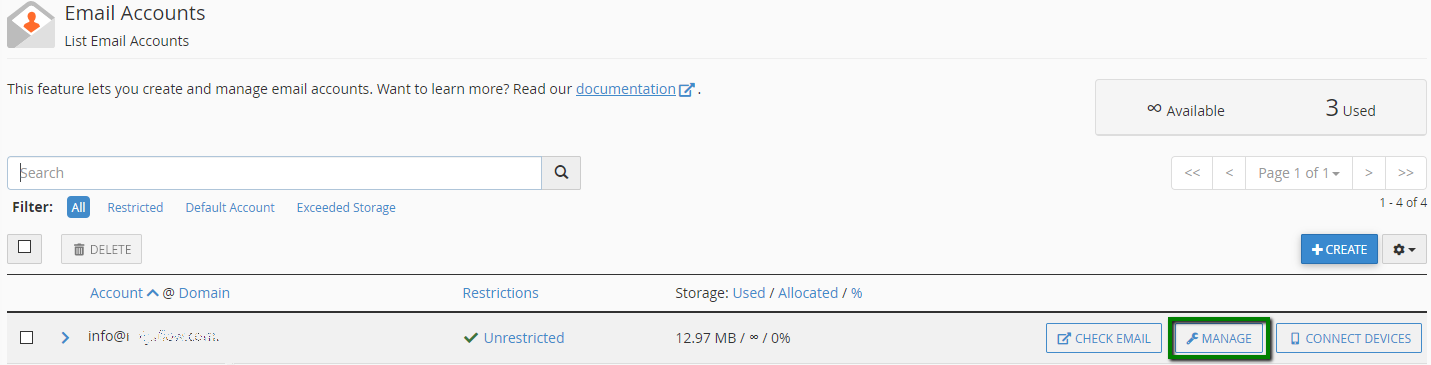Open the external documentation link icon
The height and width of the screenshot is (365, 1431).
(x=687, y=90)
